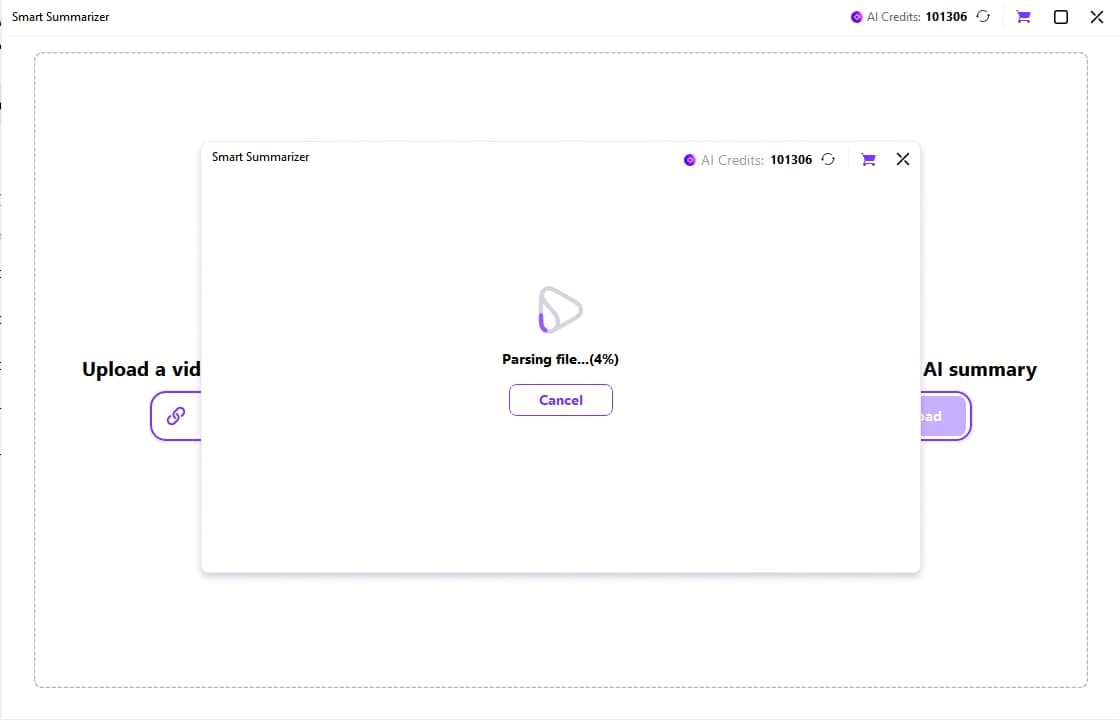This screenshot has width=1119, height=720.
Task: Click the purple AI Credits coin in dialog
Action: click(x=689, y=160)
